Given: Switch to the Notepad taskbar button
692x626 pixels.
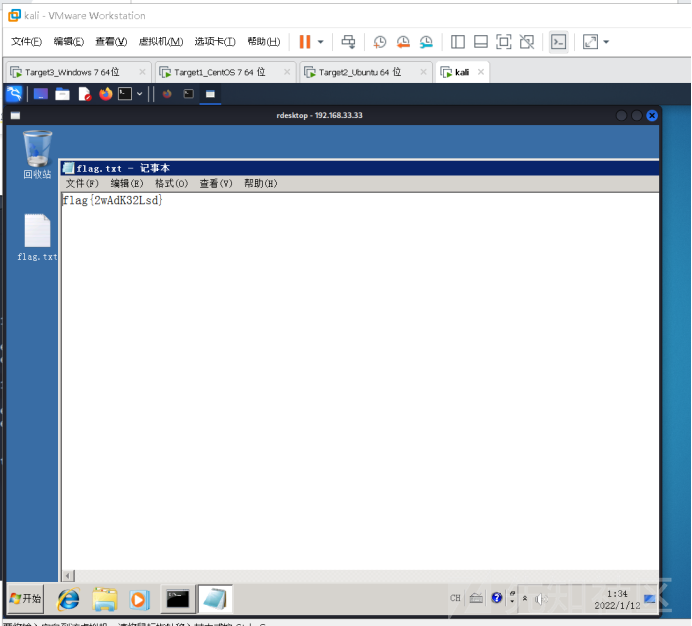Looking at the screenshot, I should point(215,600).
